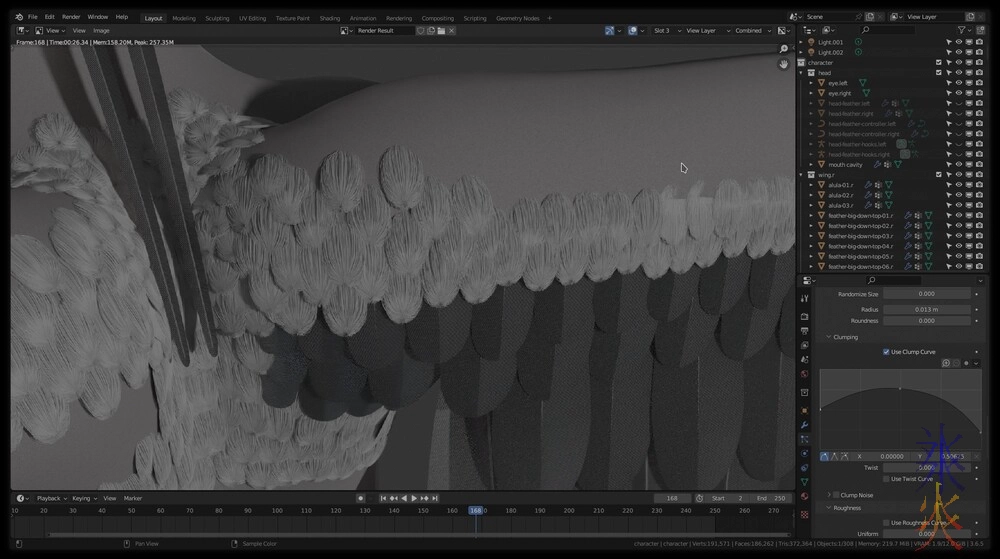Open the Tool properties tab icon

click(x=805, y=301)
